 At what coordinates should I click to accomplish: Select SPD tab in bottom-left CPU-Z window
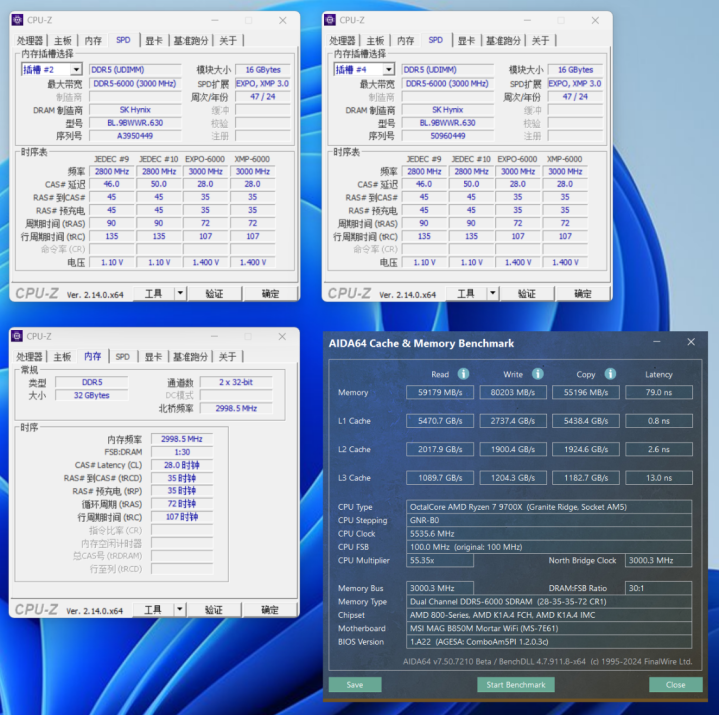tap(122, 356)
